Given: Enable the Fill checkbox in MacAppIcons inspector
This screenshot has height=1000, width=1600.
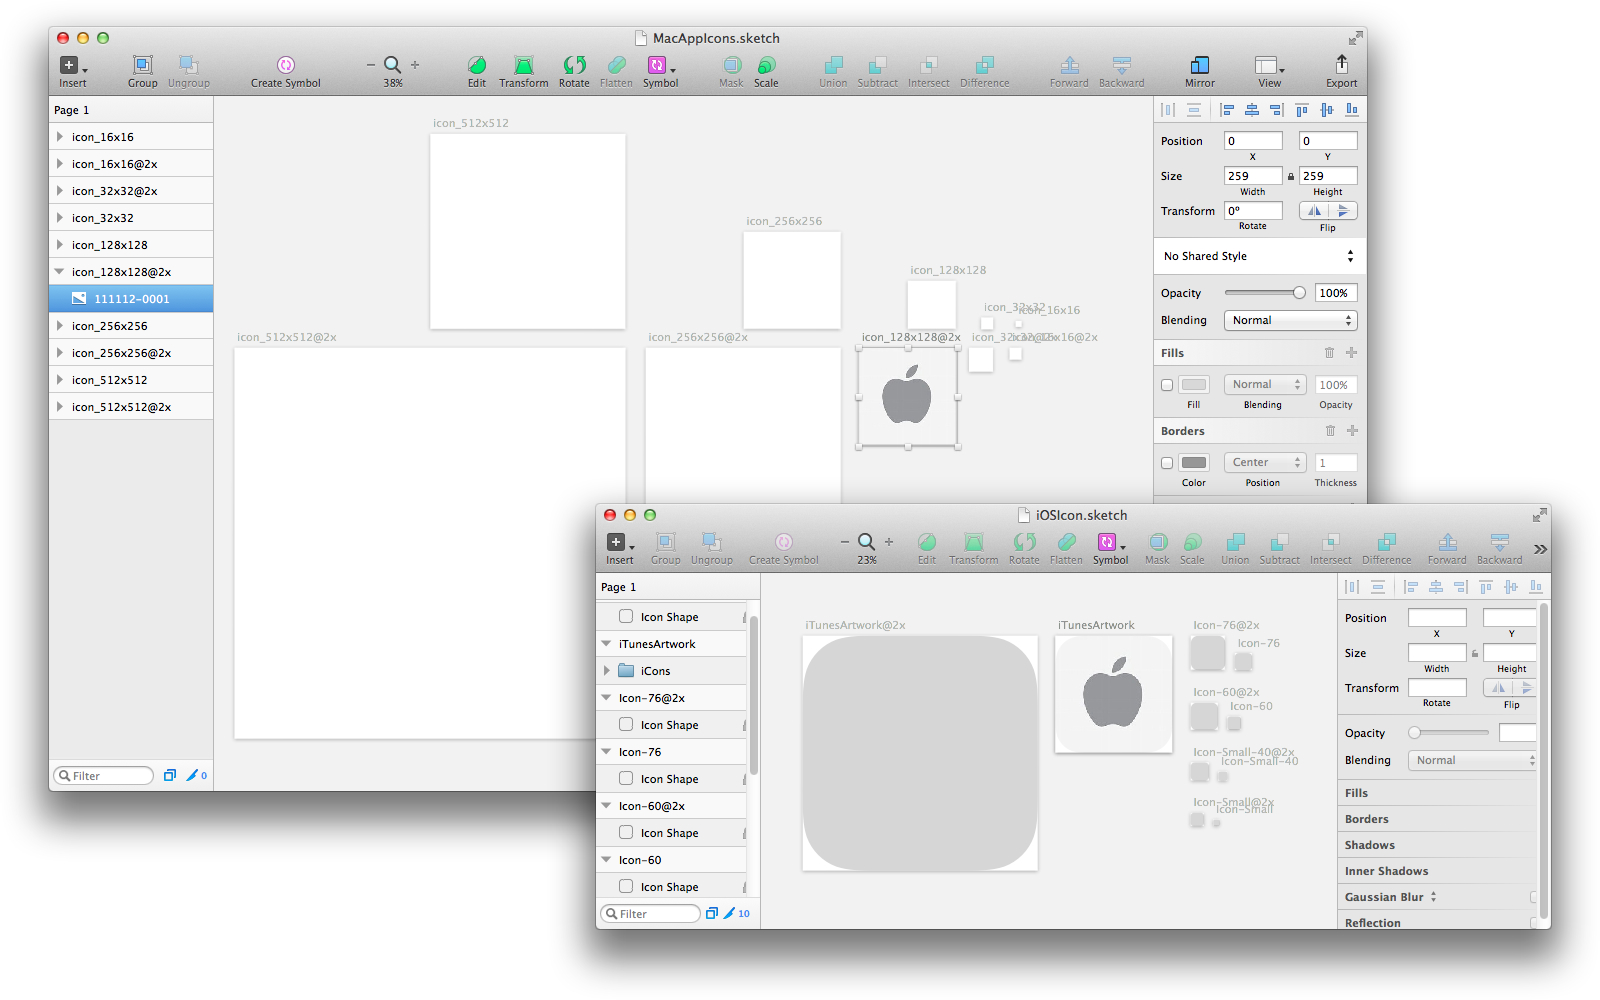Looking at the screenshot, I should (1167, 385).
